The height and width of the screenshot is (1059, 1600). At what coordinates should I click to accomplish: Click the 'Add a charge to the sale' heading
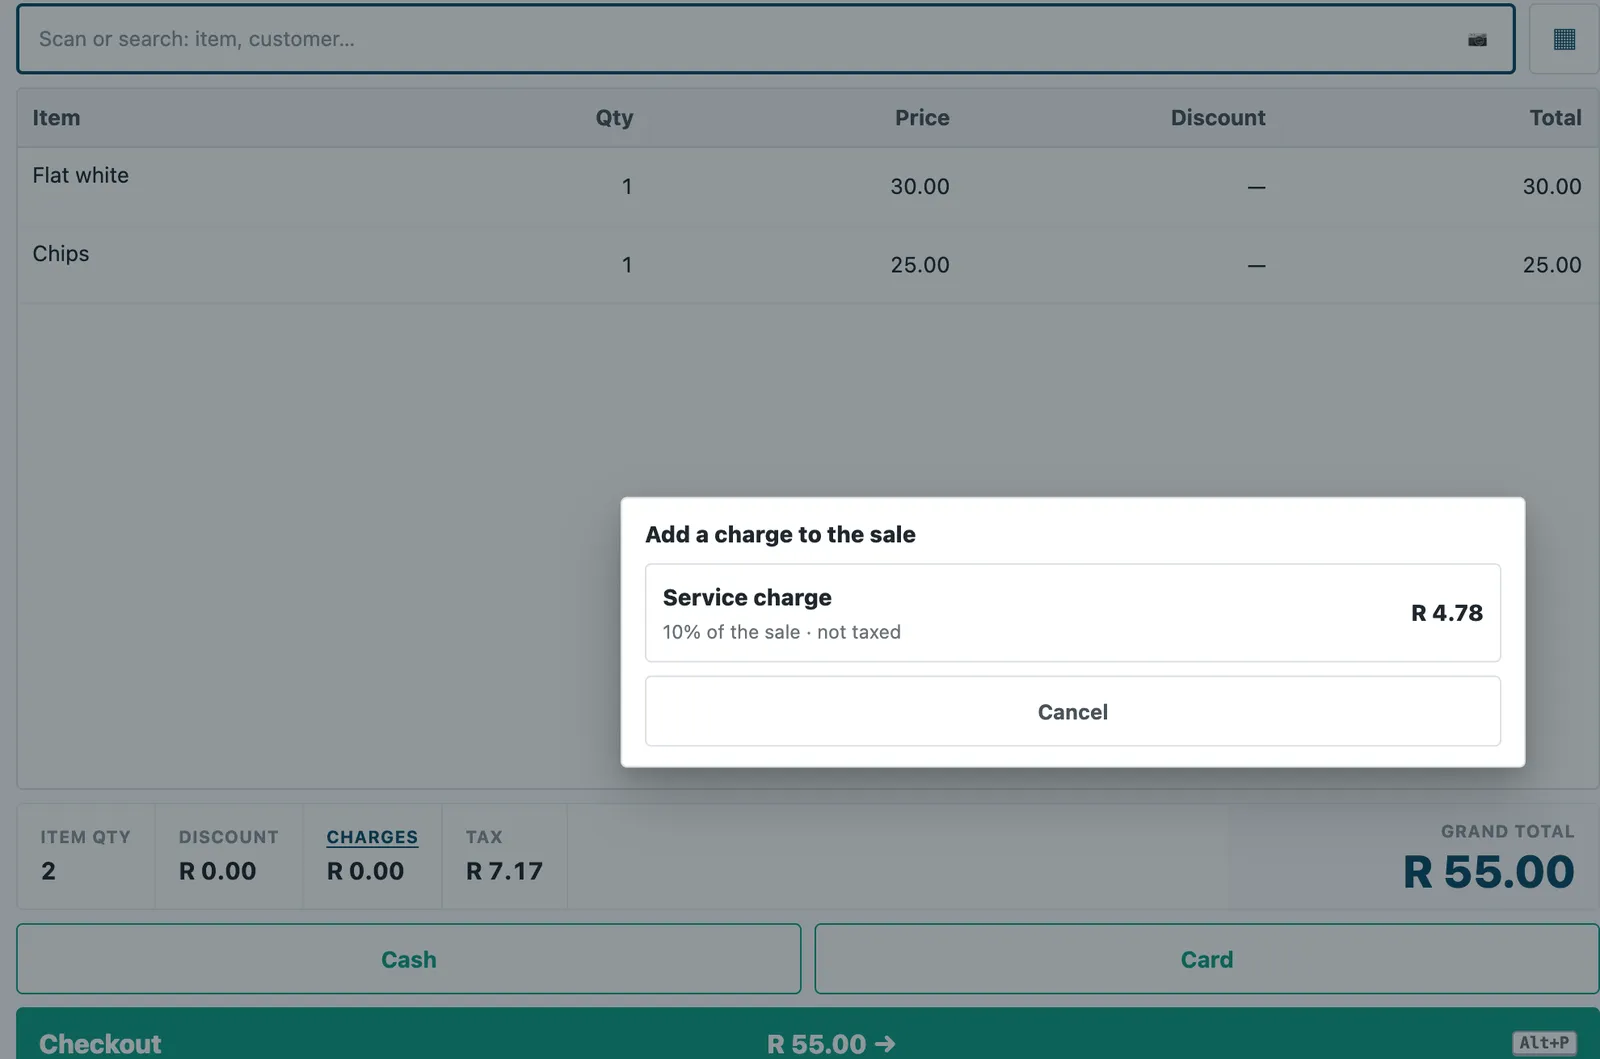(780, 535)
